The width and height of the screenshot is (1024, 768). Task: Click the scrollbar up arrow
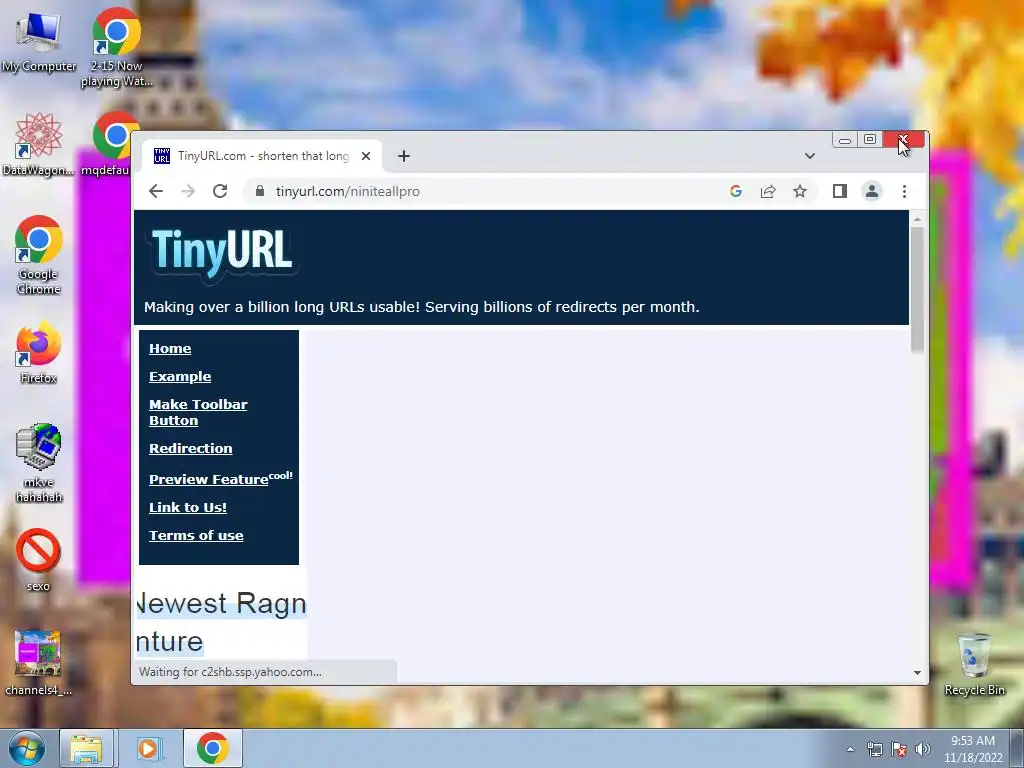click(x=917, y=219)
